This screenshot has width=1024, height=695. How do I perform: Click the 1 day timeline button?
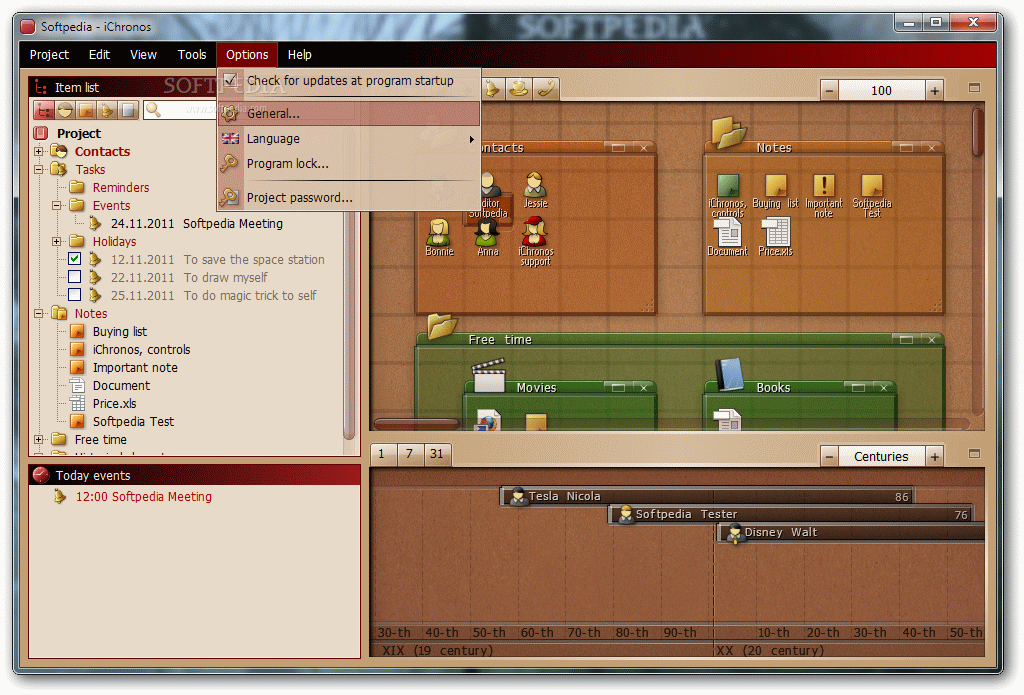pos(381,453)
